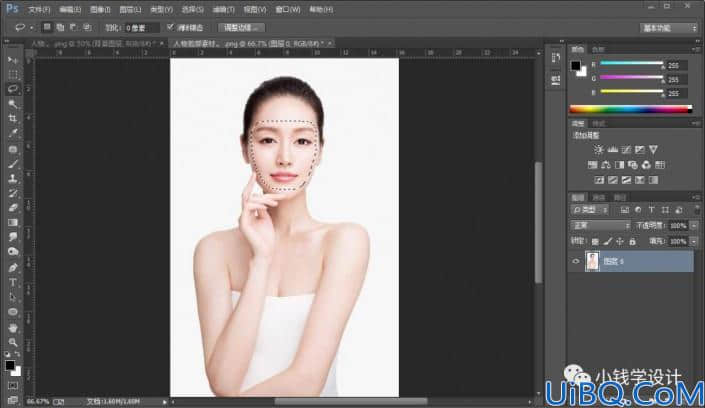Open the layer kind filter dropdown
This screenshot has width=705, height=408.
(590, 210)
